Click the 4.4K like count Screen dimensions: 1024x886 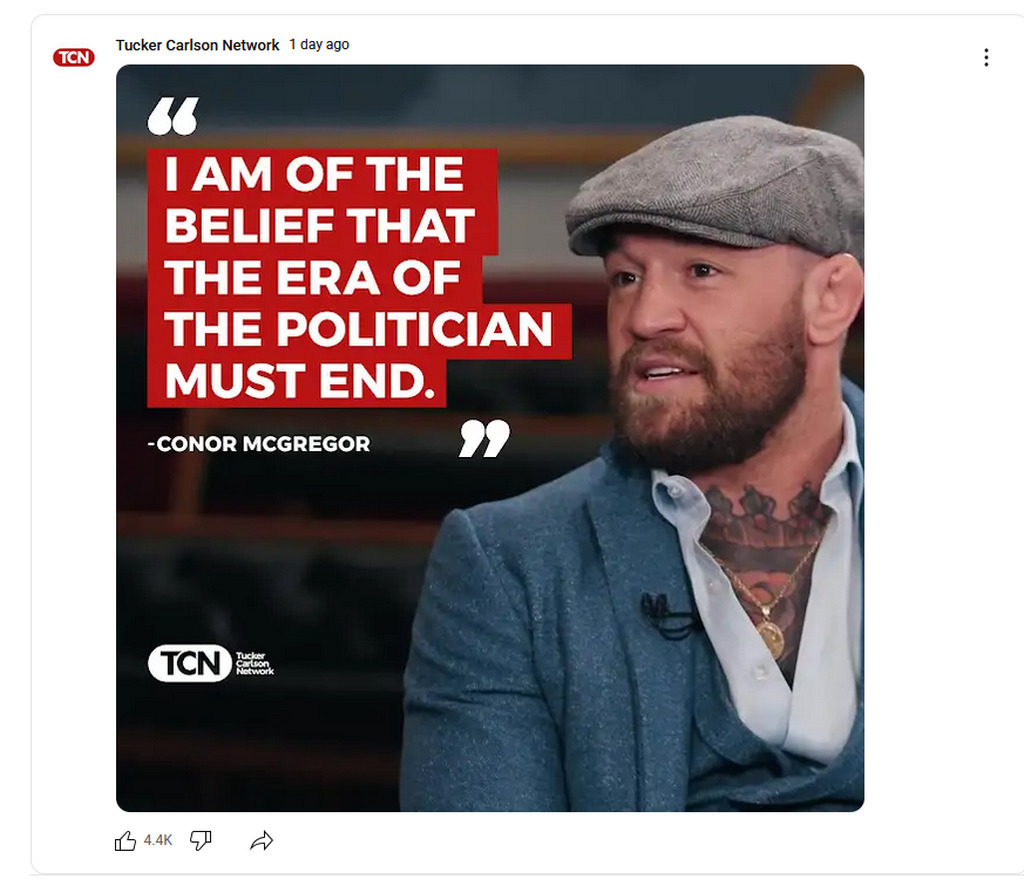[158, 841]
